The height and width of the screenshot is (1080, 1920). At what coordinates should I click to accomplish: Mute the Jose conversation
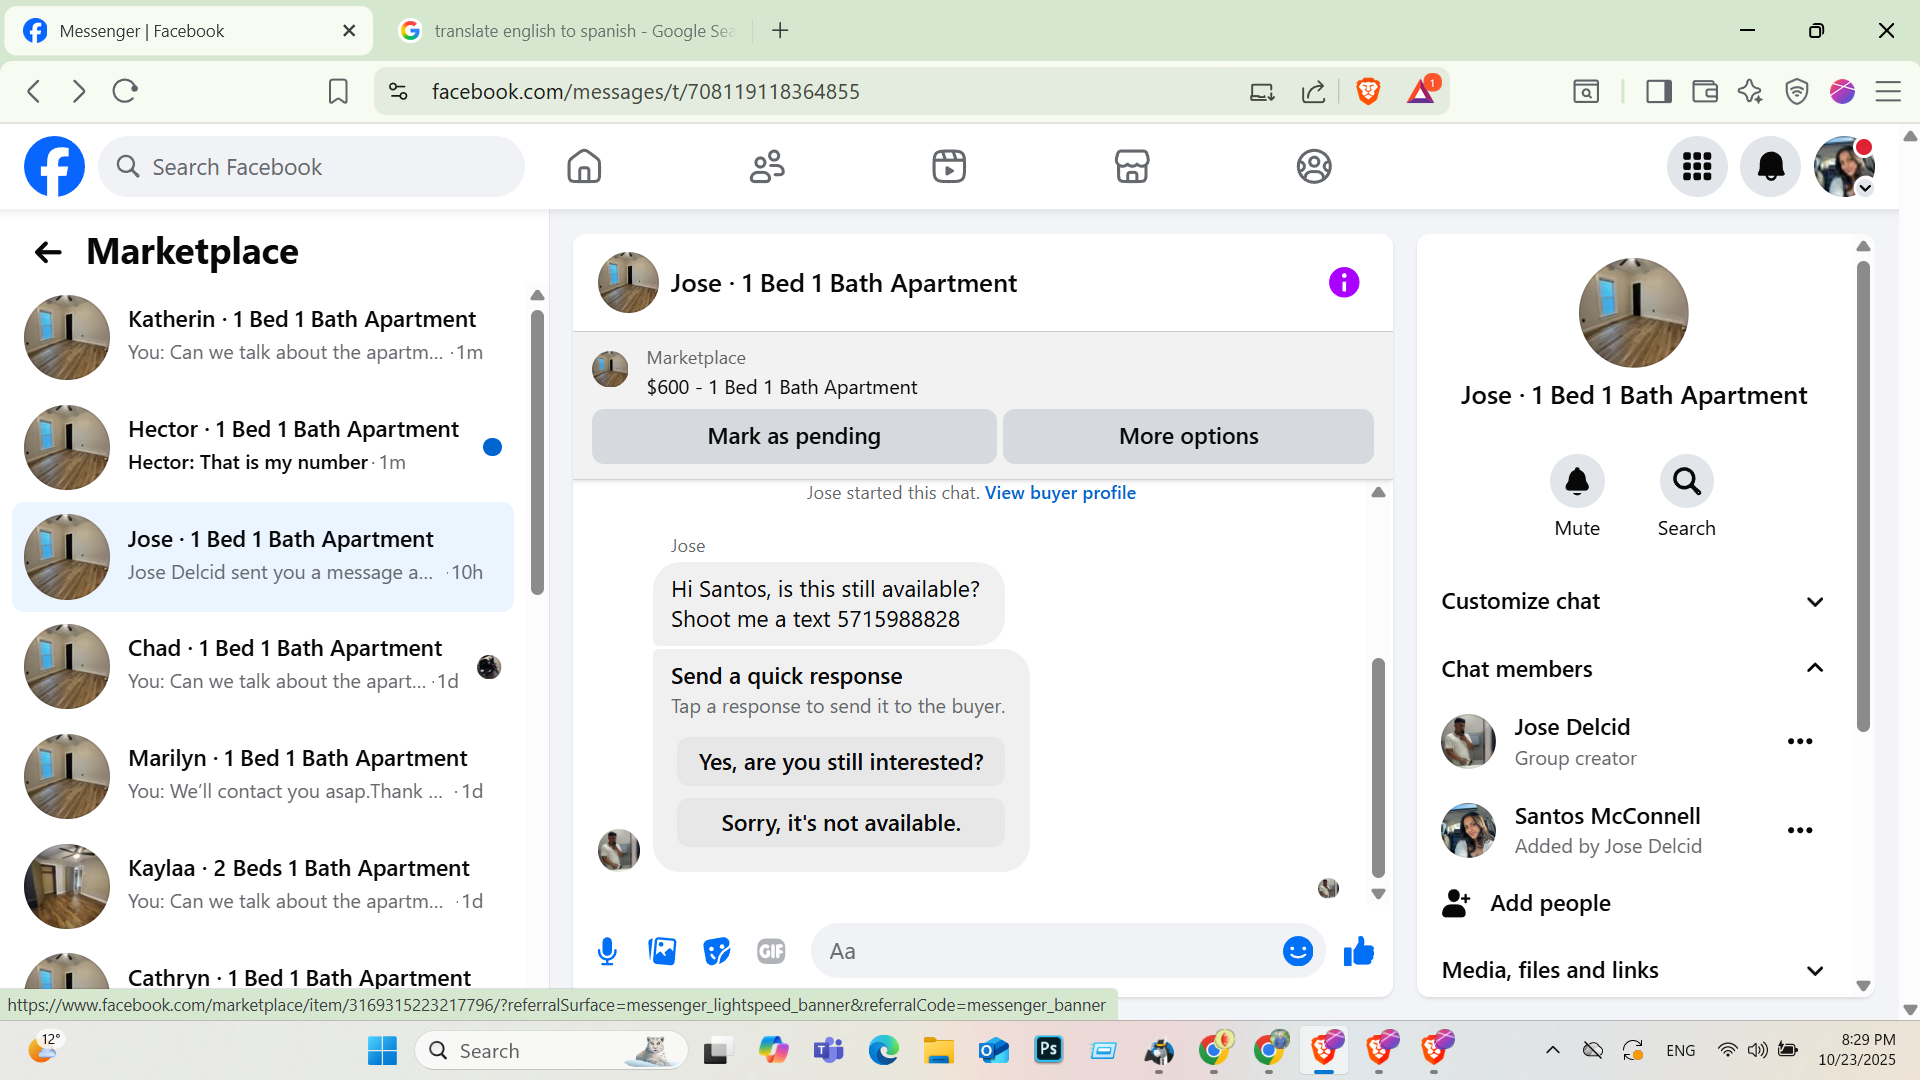coord(1576,482)
